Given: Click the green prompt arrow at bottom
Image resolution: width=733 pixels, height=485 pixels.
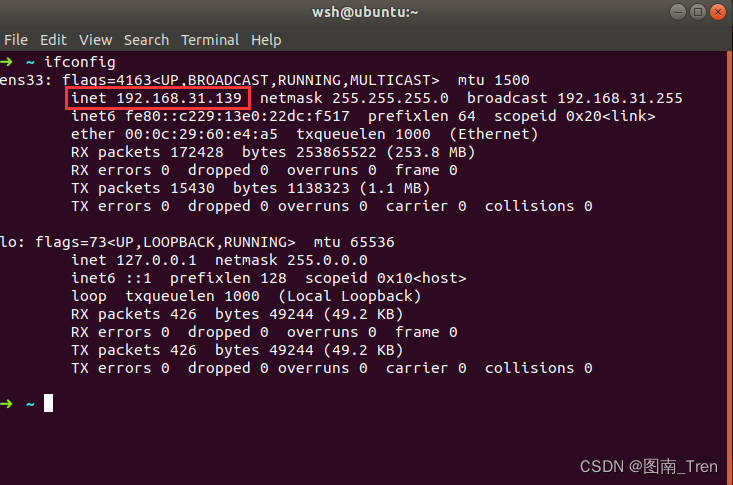Looking at the screenshot, I should click(7, 404).
